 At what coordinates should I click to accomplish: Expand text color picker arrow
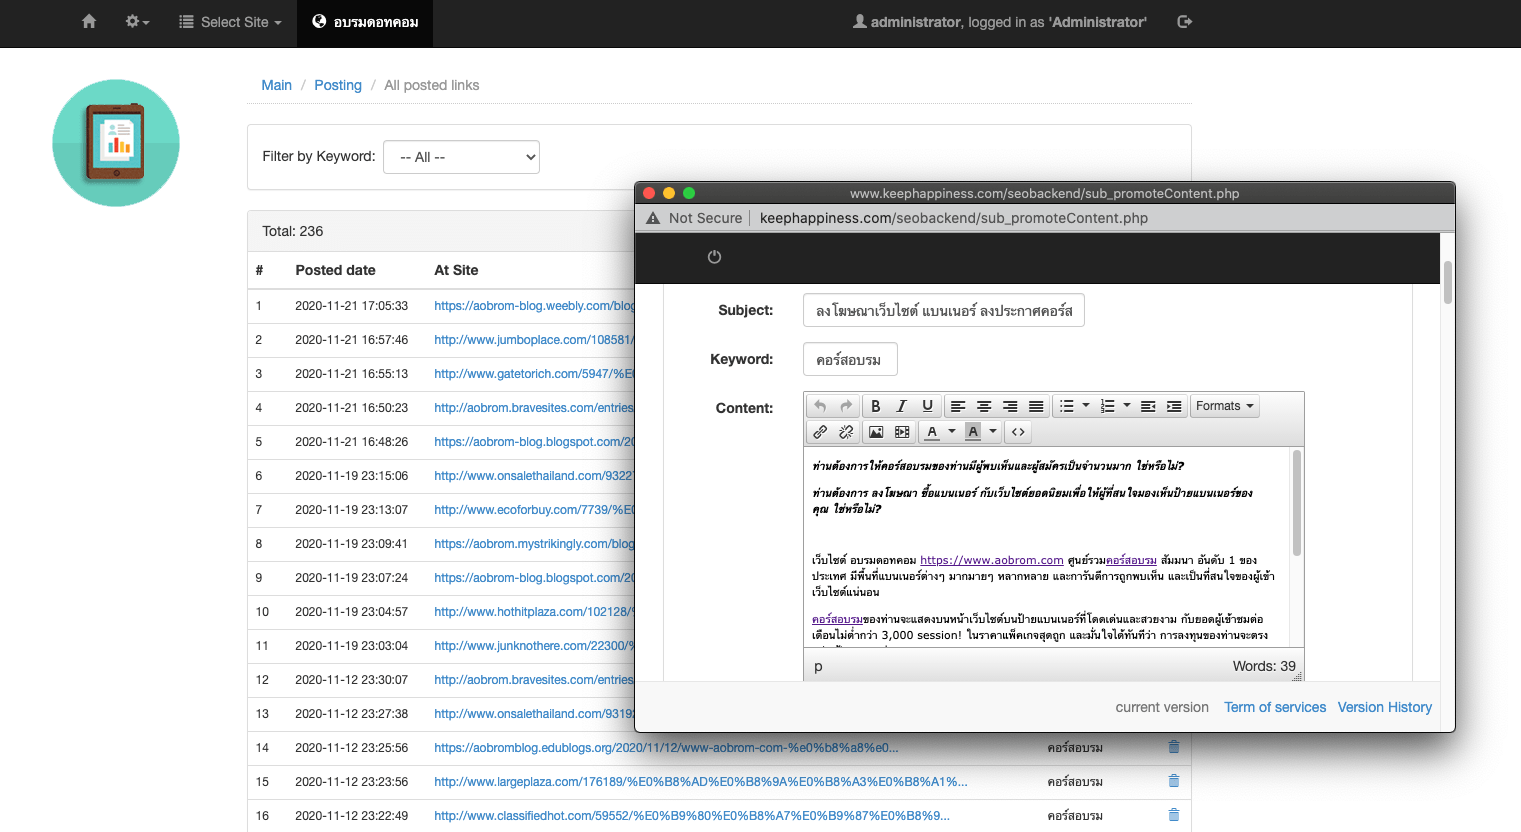952,432
